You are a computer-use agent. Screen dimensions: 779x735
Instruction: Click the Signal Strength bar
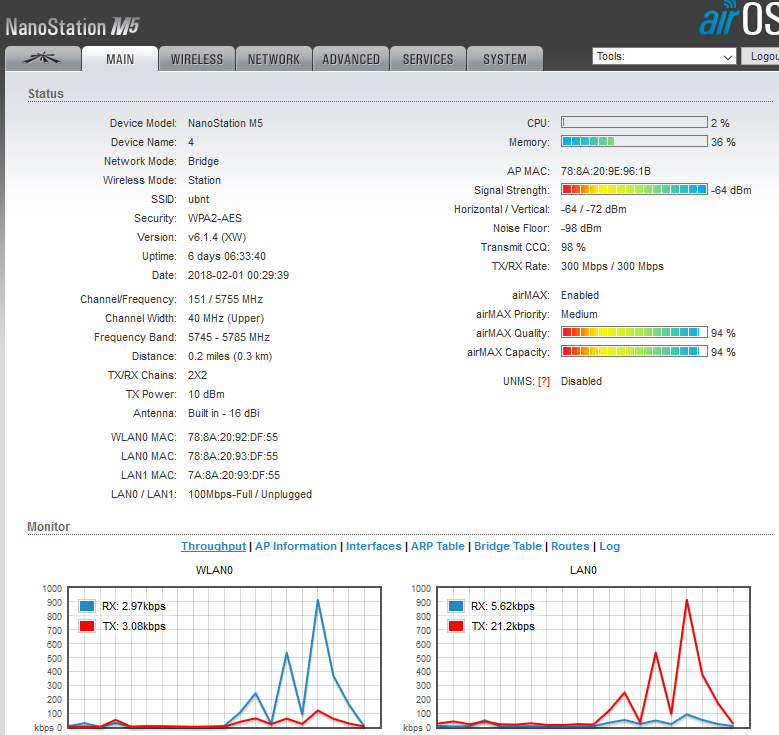click(634, 189)
